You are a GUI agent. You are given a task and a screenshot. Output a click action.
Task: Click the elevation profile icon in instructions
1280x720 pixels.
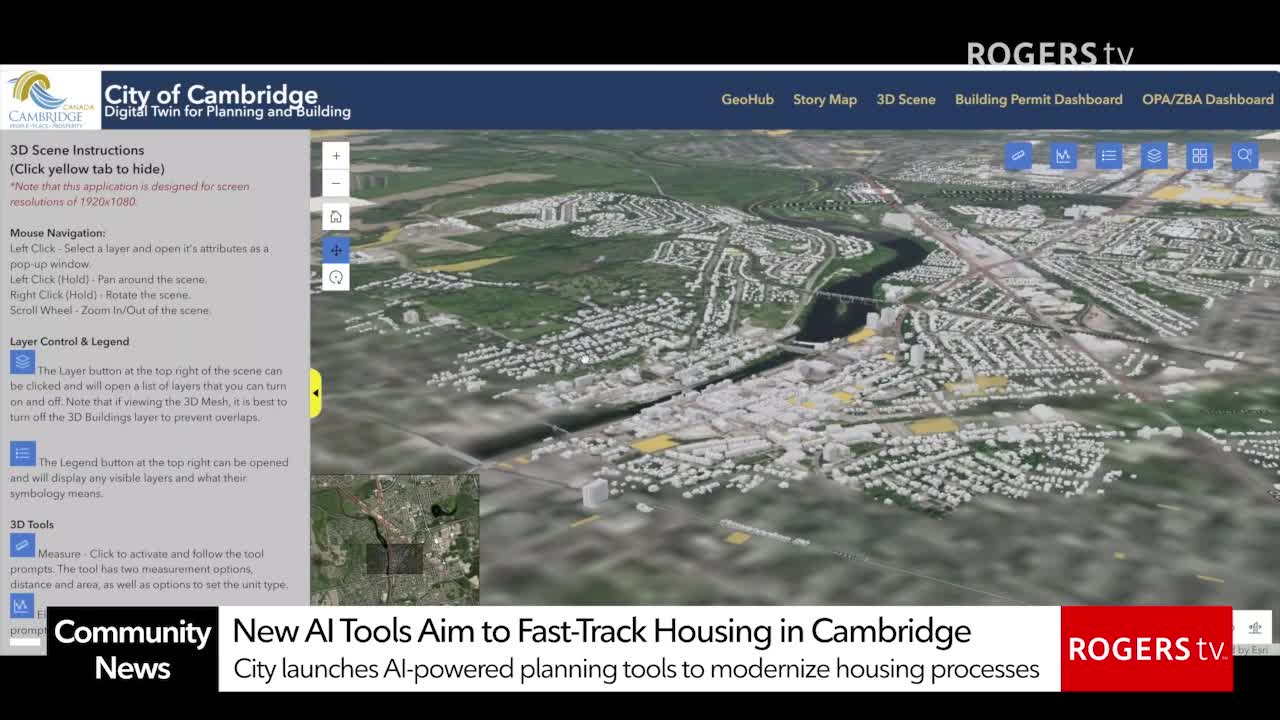click(x=23, y=604)
